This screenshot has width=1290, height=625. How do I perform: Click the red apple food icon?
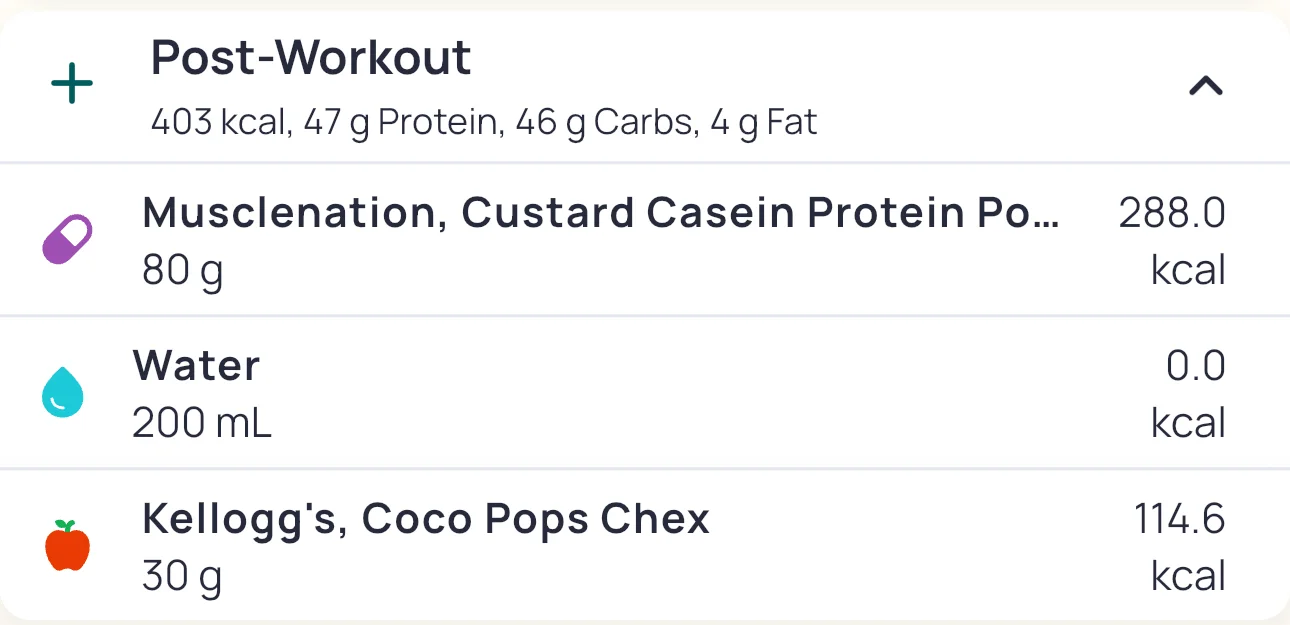click(67, 546)
